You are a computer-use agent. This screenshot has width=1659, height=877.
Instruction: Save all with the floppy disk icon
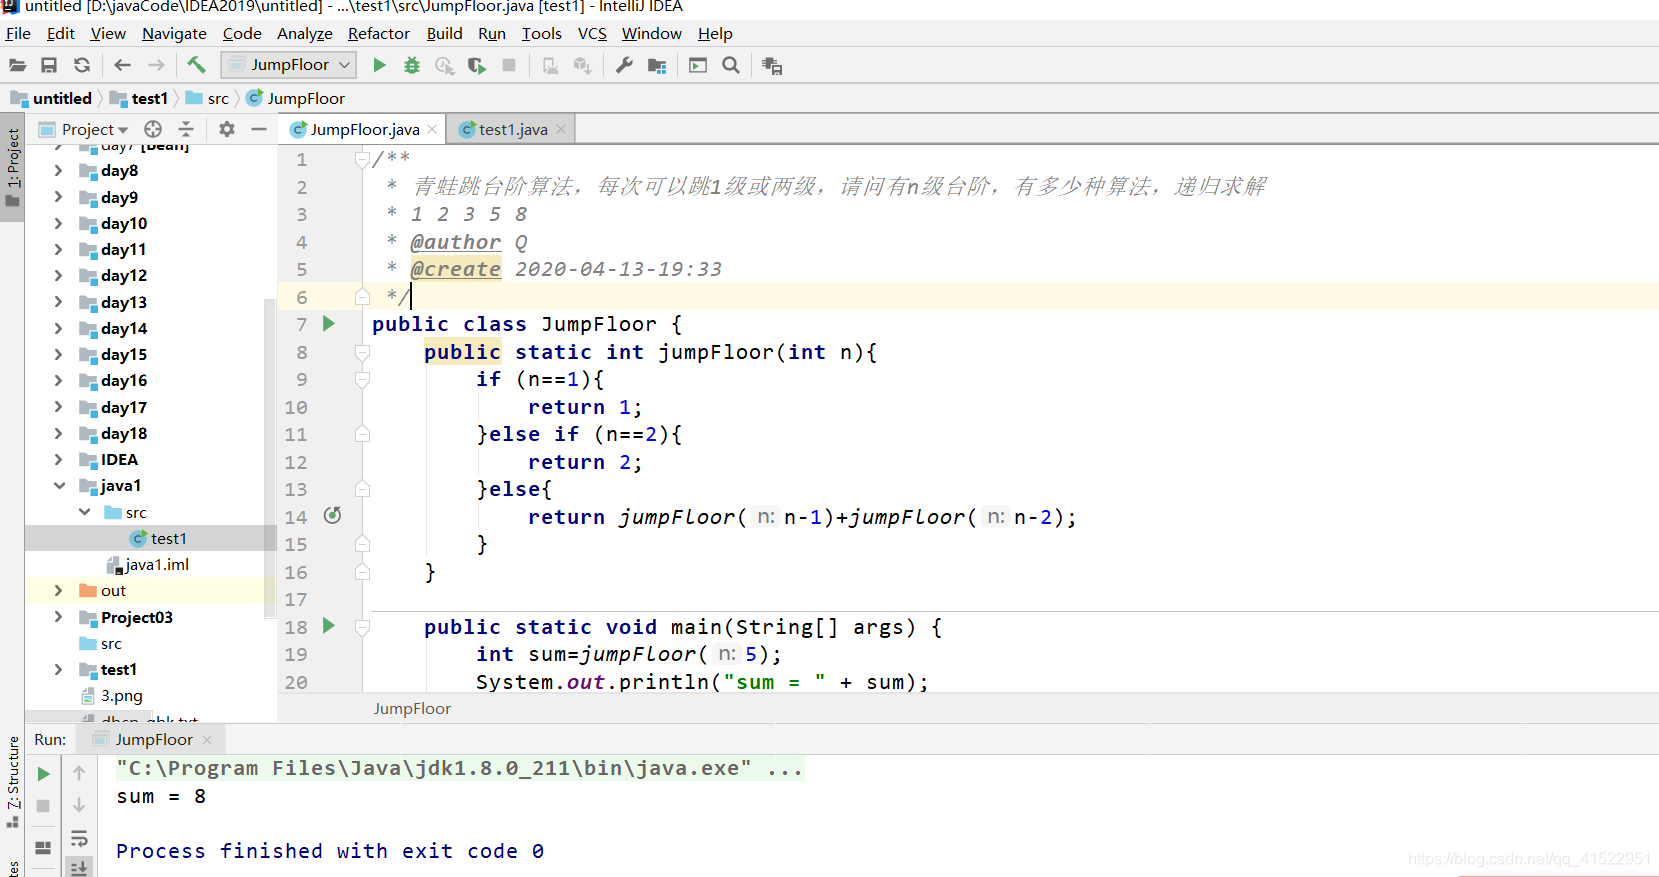[x=49, y=65]
